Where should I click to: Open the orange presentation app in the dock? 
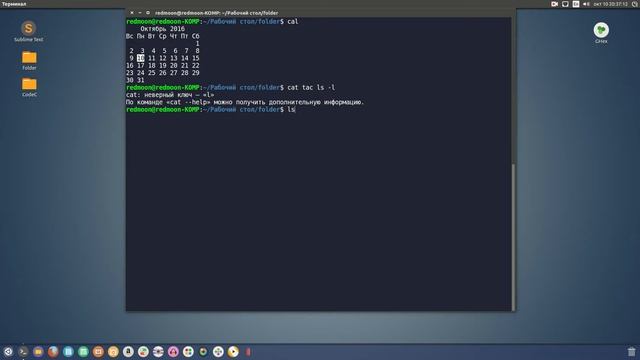click(98, 351)
